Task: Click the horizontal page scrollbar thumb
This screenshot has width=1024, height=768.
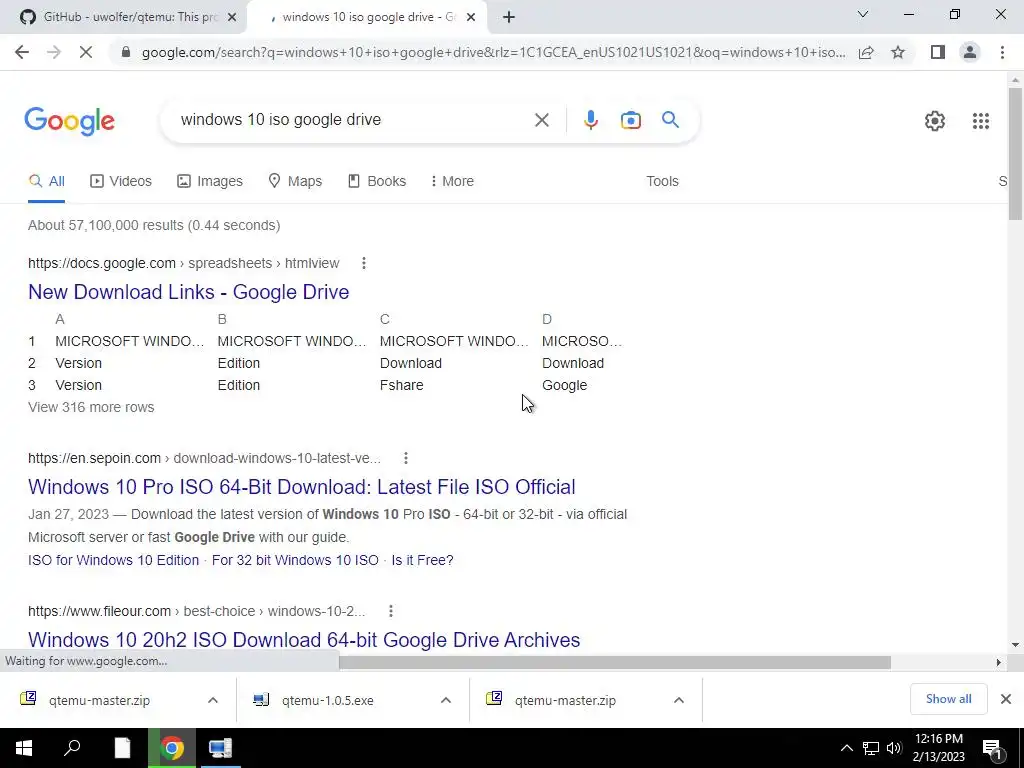Action: pos(615,662)
